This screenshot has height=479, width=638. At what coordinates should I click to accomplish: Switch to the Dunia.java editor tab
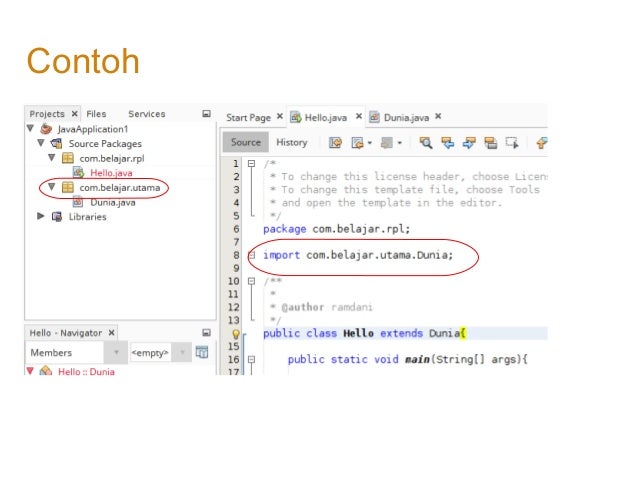(x=406, y=118)
